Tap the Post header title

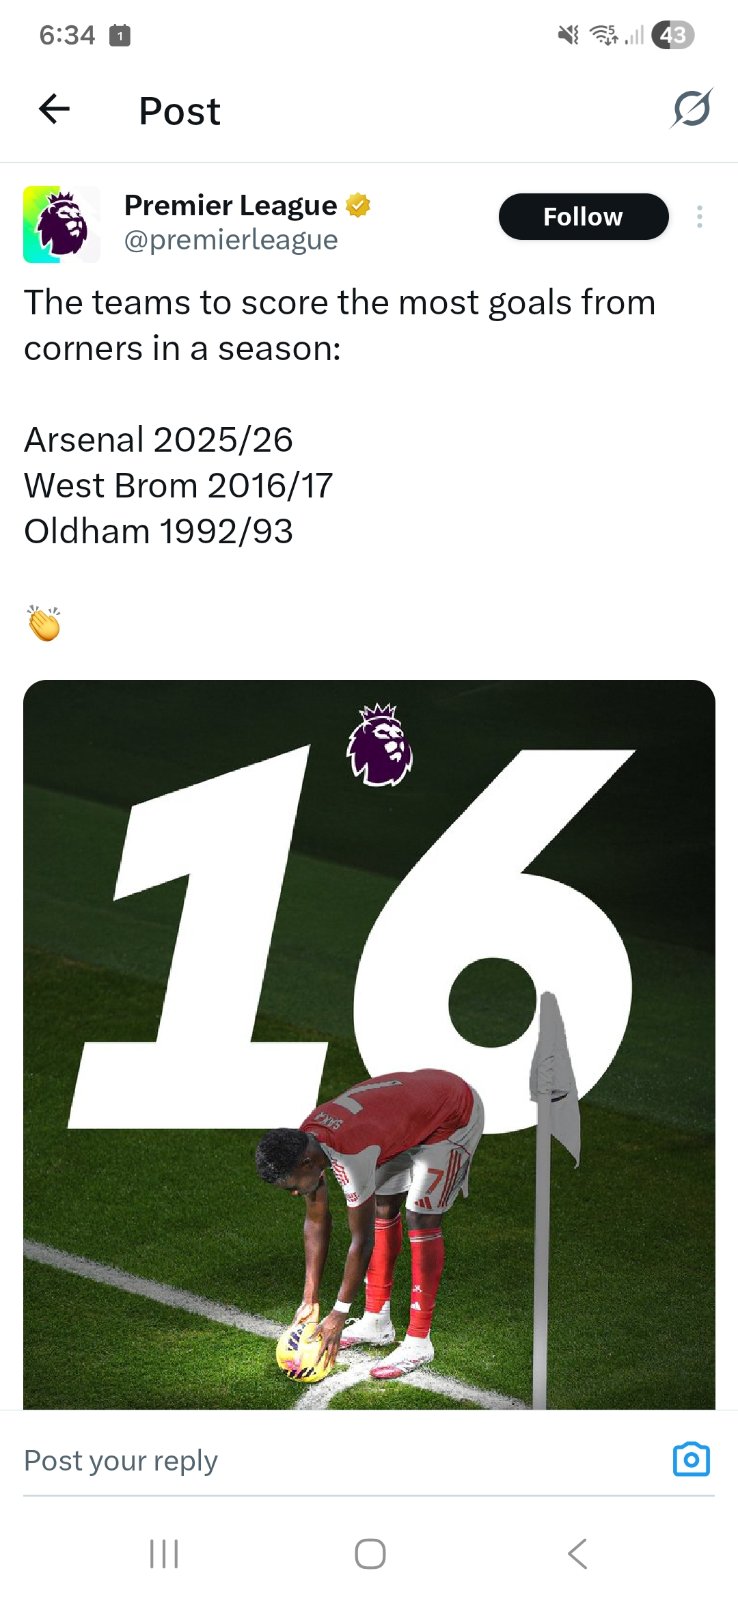pos(180,111)
